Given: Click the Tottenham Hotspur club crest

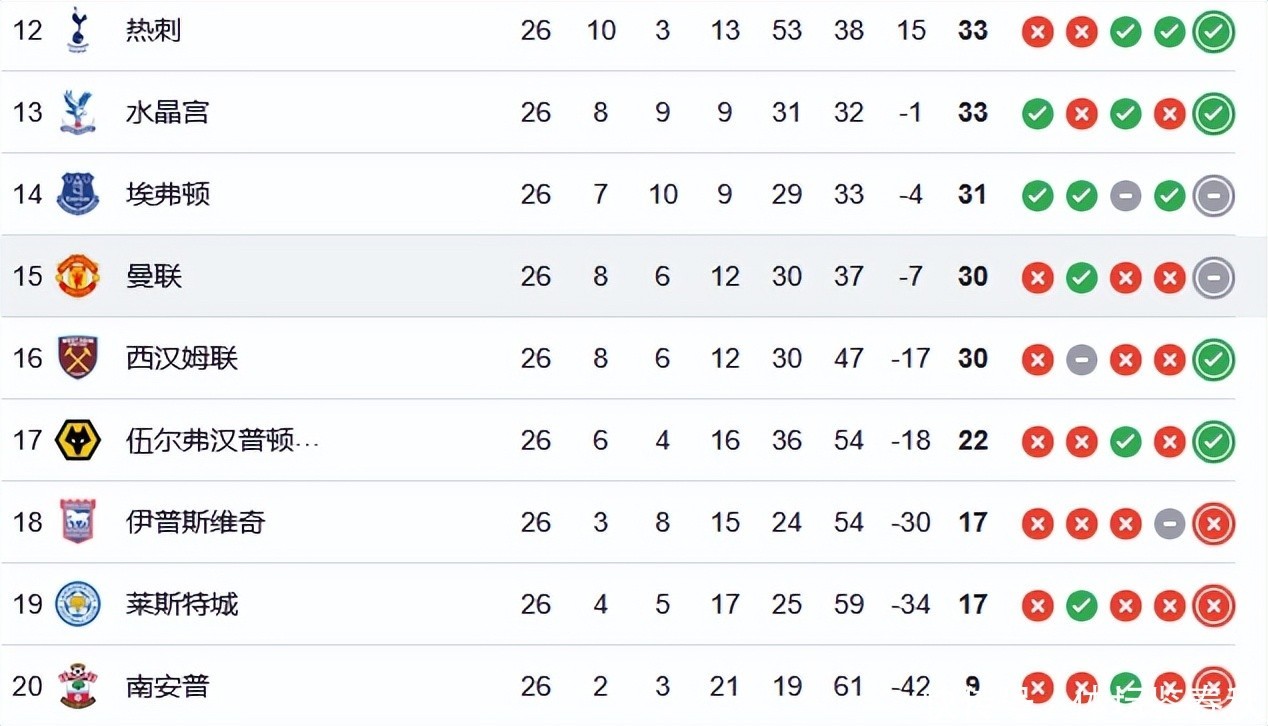Looking at the screenshot, I should click(77, 30).
